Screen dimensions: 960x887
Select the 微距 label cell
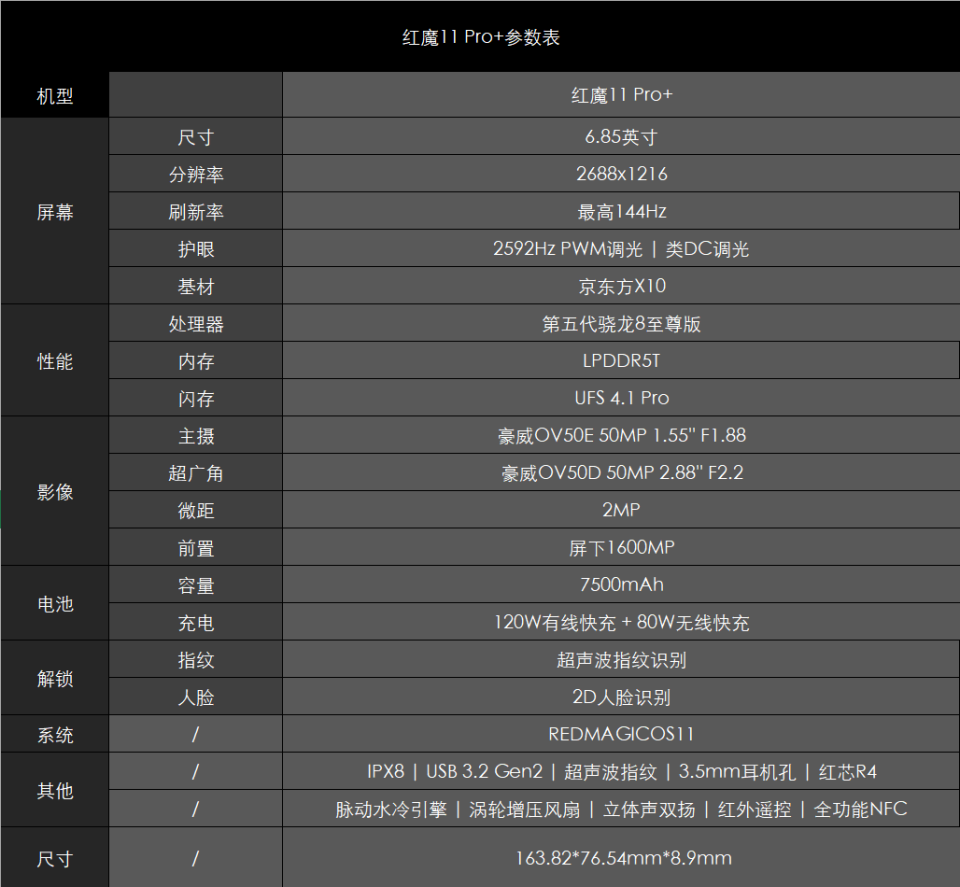pos(196,510)
